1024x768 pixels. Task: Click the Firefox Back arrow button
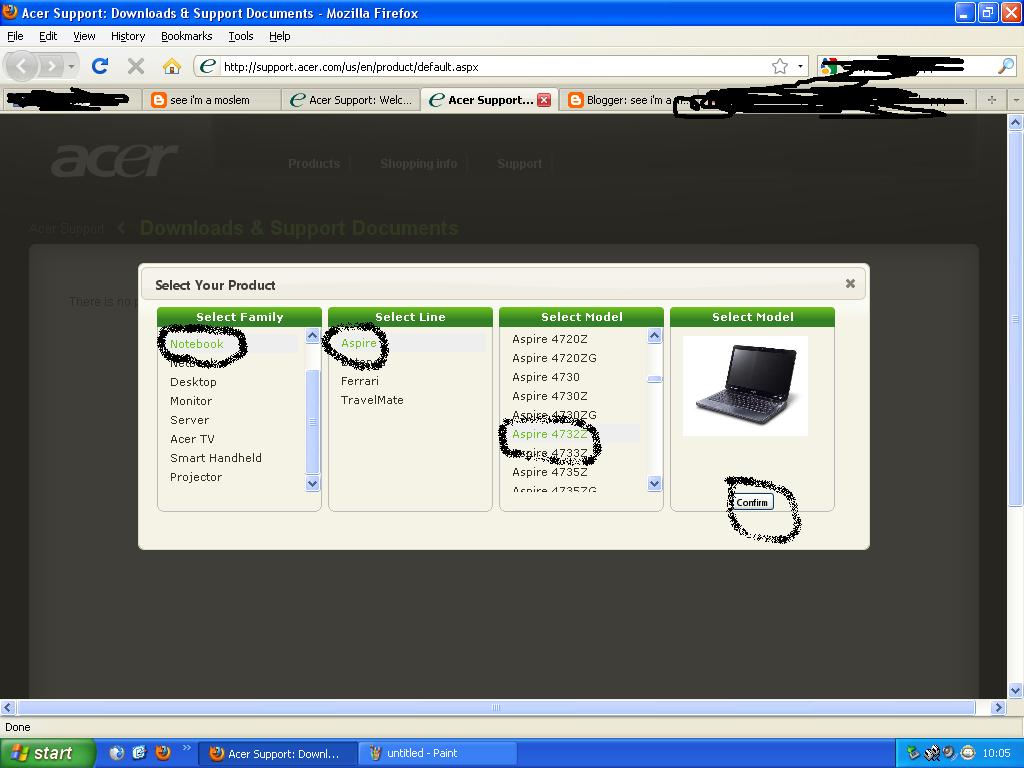point(22,66)
